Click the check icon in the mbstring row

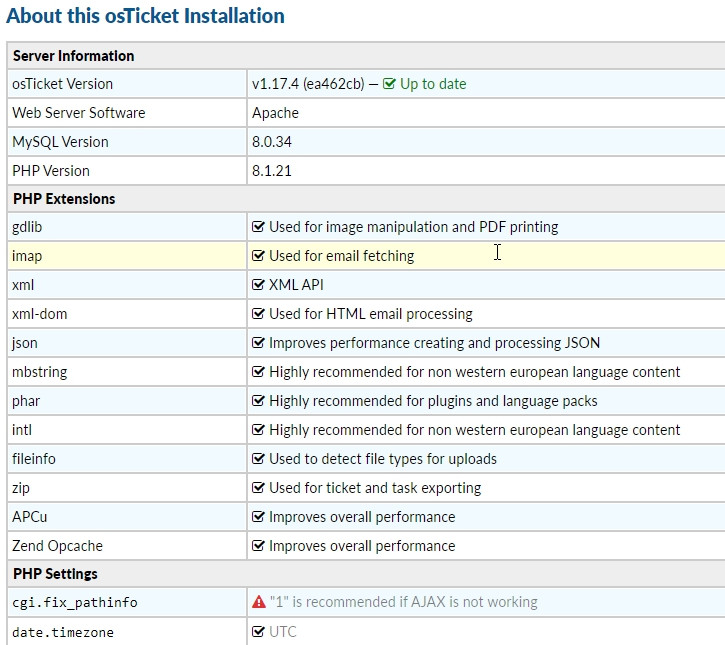pyautogui.click(x=258, y=372)
